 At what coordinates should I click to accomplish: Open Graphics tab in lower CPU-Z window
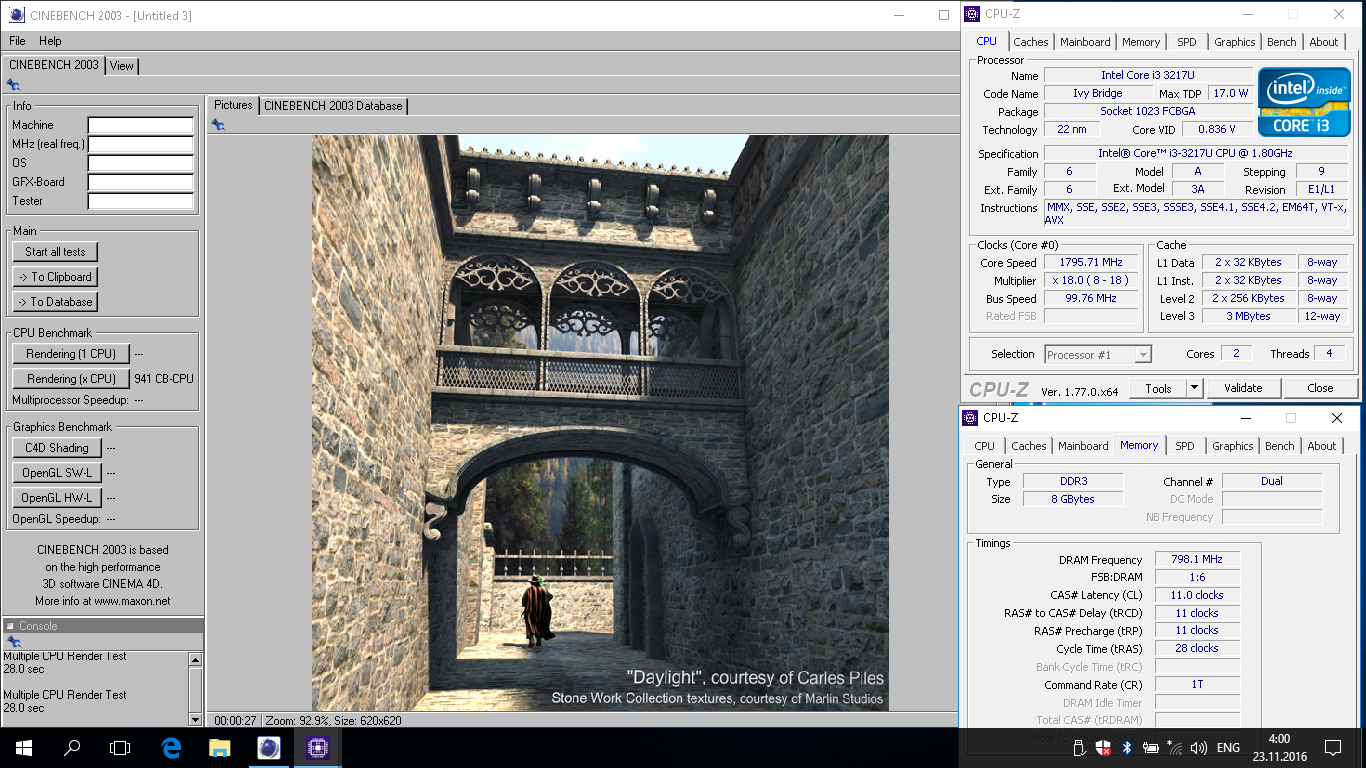[x=1233, y=446]
